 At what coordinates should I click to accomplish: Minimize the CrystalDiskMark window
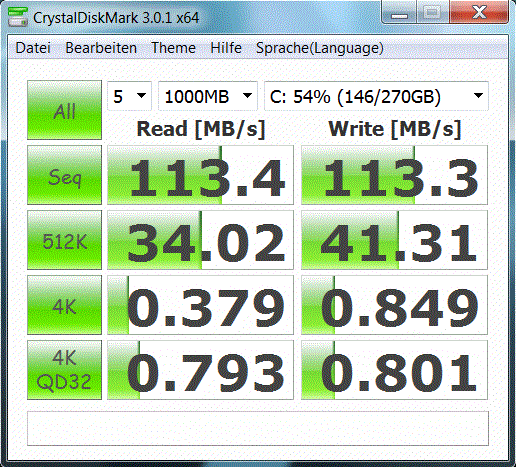(399, 13)
